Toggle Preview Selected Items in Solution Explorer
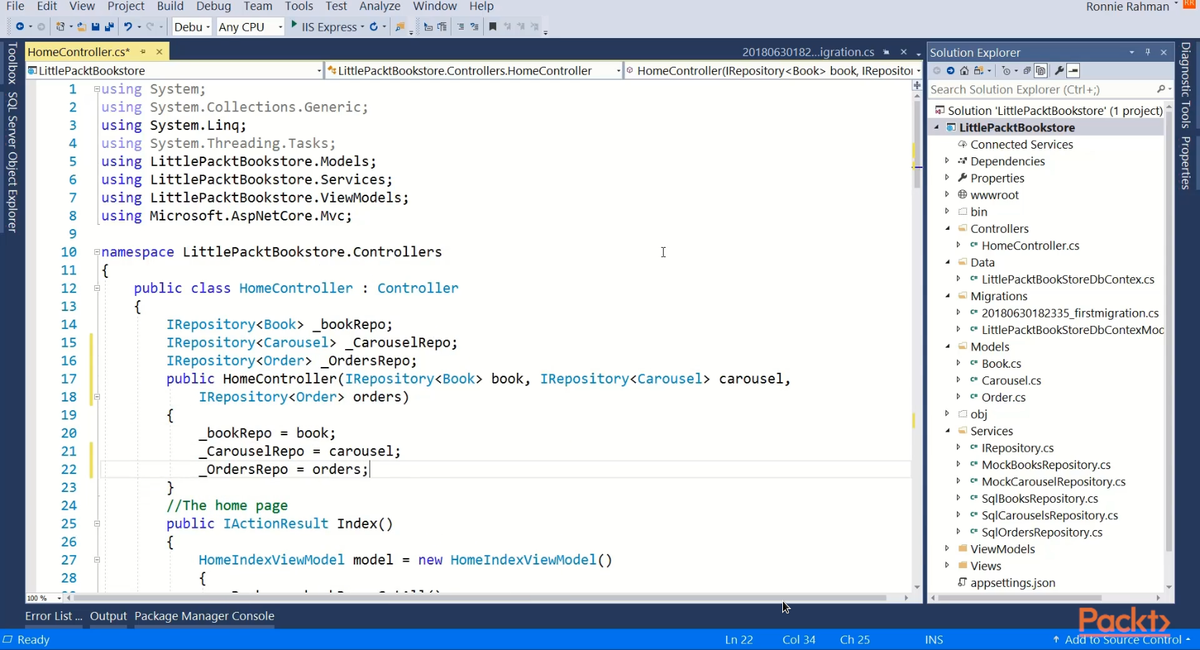Viewport: 1200px width, 650px height. tap(1073, 71)
